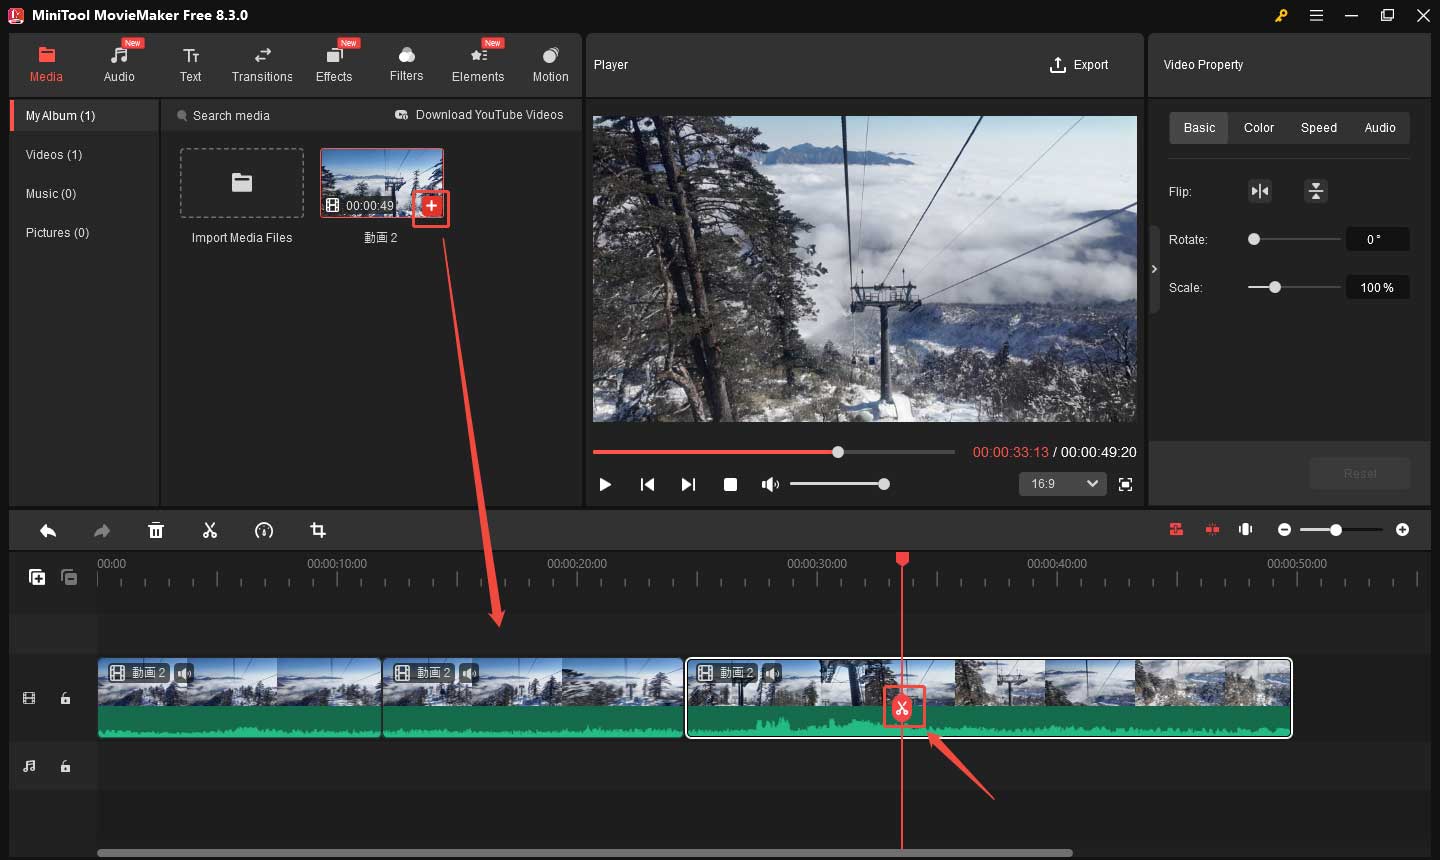Click the Rotate slider handle
The image size is (1440, 860).
[x=1254, y=239]
